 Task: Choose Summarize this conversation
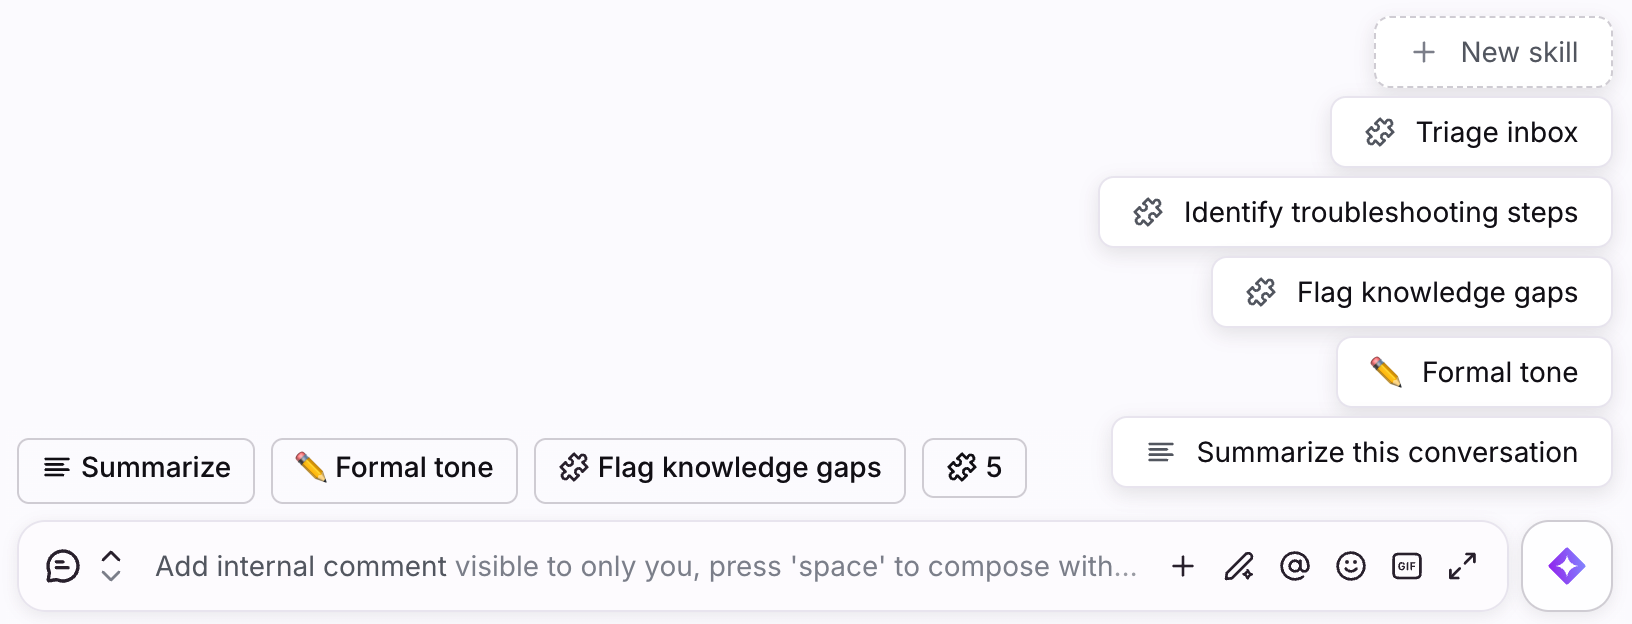pos(1362,452)
